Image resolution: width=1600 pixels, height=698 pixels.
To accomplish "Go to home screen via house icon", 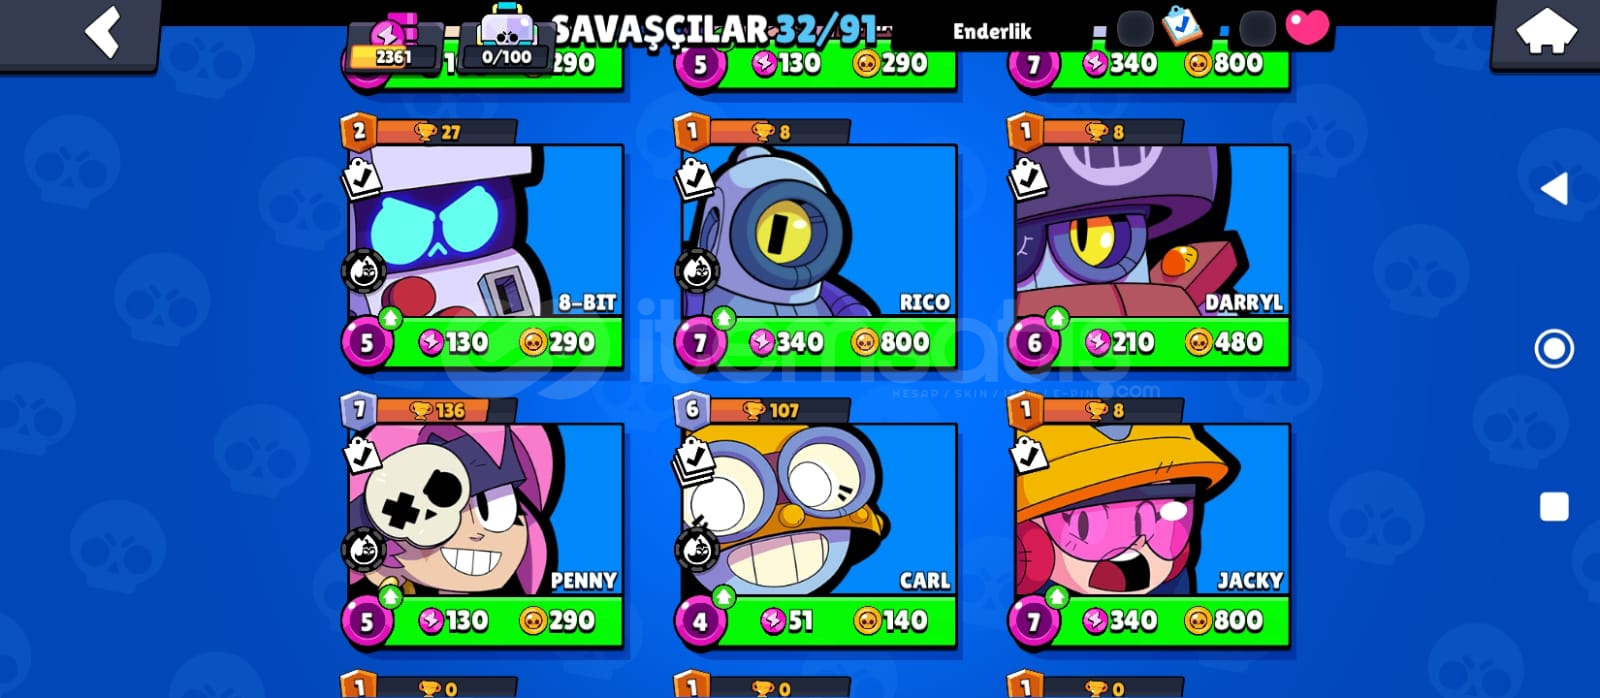I will point(1546,31).
